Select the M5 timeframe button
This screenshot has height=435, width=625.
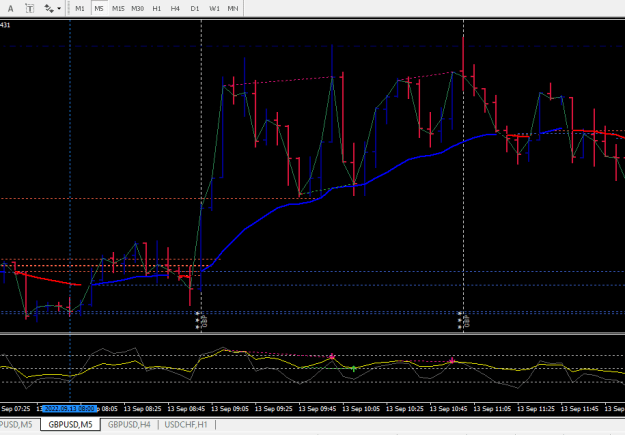click(x=99, y=8)
